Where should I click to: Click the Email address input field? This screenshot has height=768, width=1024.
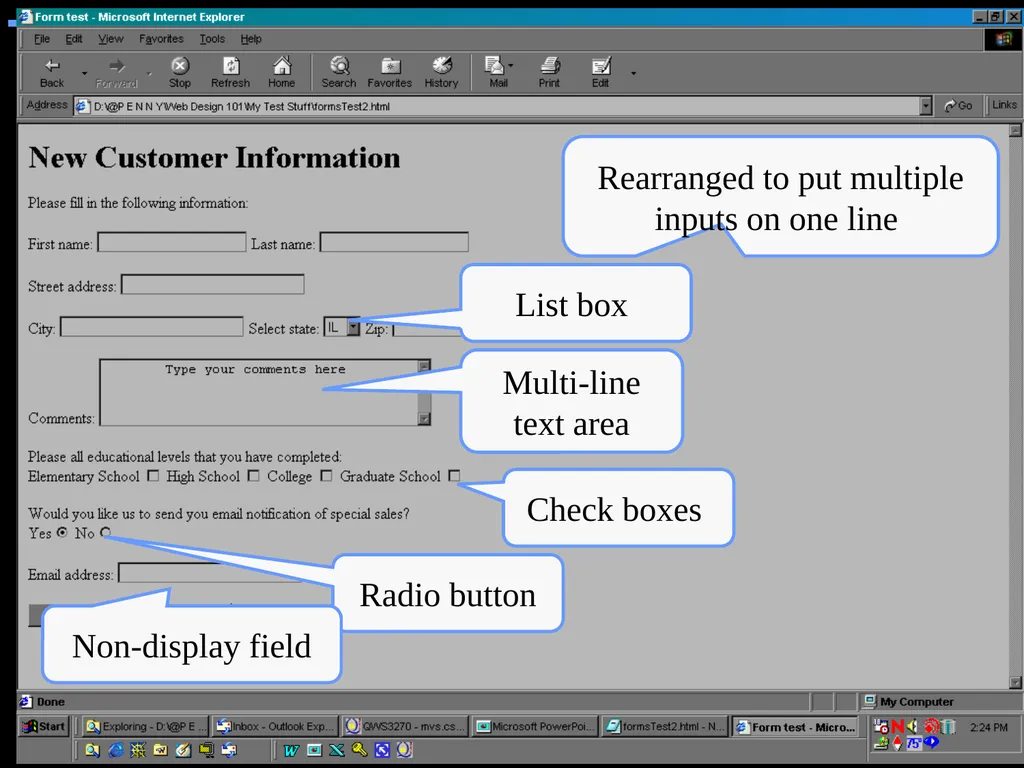[x=209, y=573]
